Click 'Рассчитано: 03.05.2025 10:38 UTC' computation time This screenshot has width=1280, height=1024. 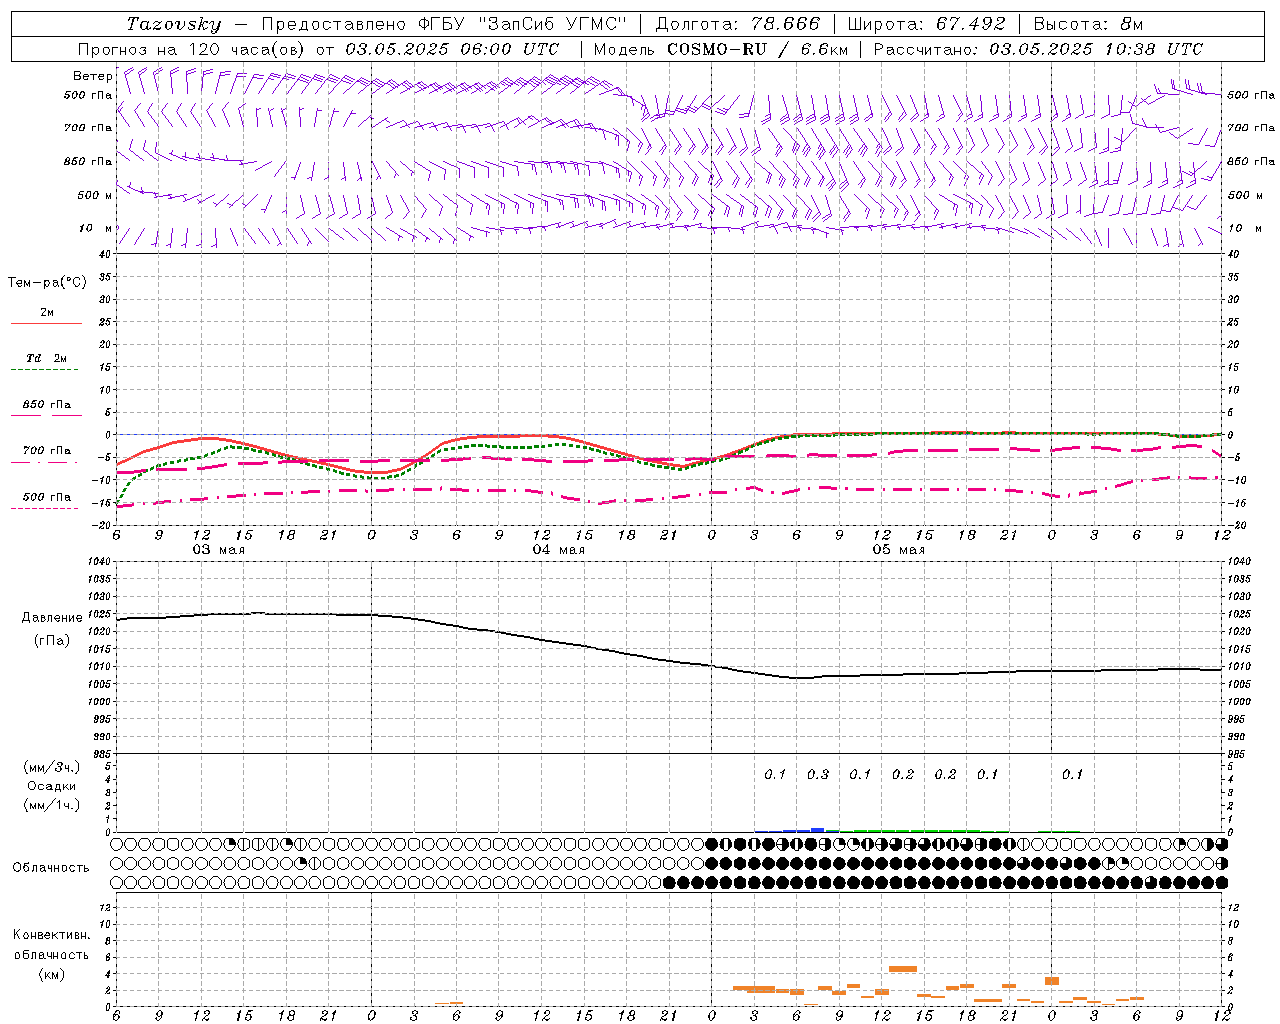1038,49
